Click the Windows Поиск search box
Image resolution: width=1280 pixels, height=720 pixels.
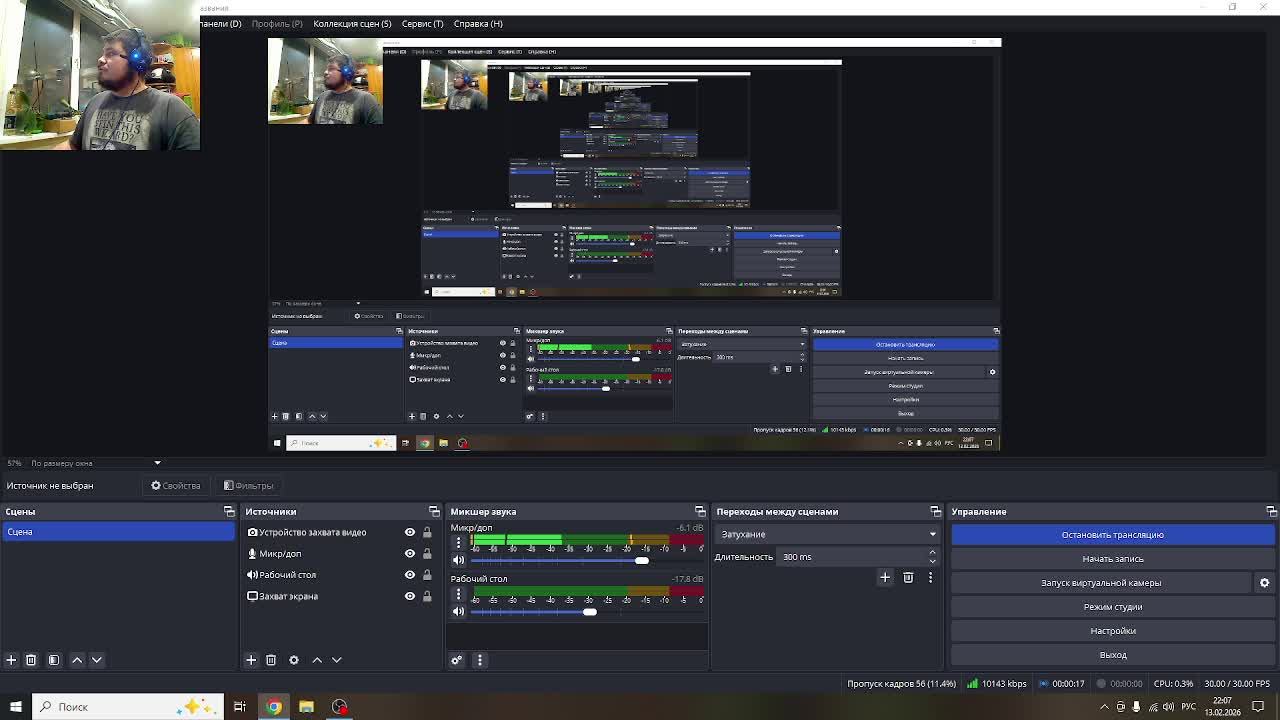pyautogui.click(x=128, y=707)
